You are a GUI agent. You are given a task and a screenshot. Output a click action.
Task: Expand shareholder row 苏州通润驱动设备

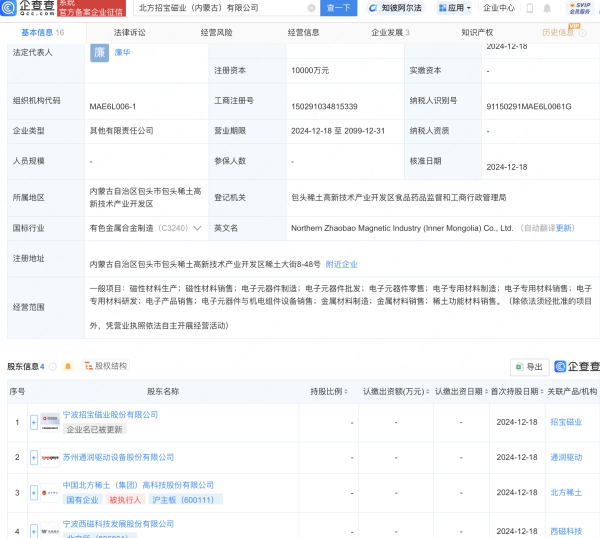pos(34,458)
